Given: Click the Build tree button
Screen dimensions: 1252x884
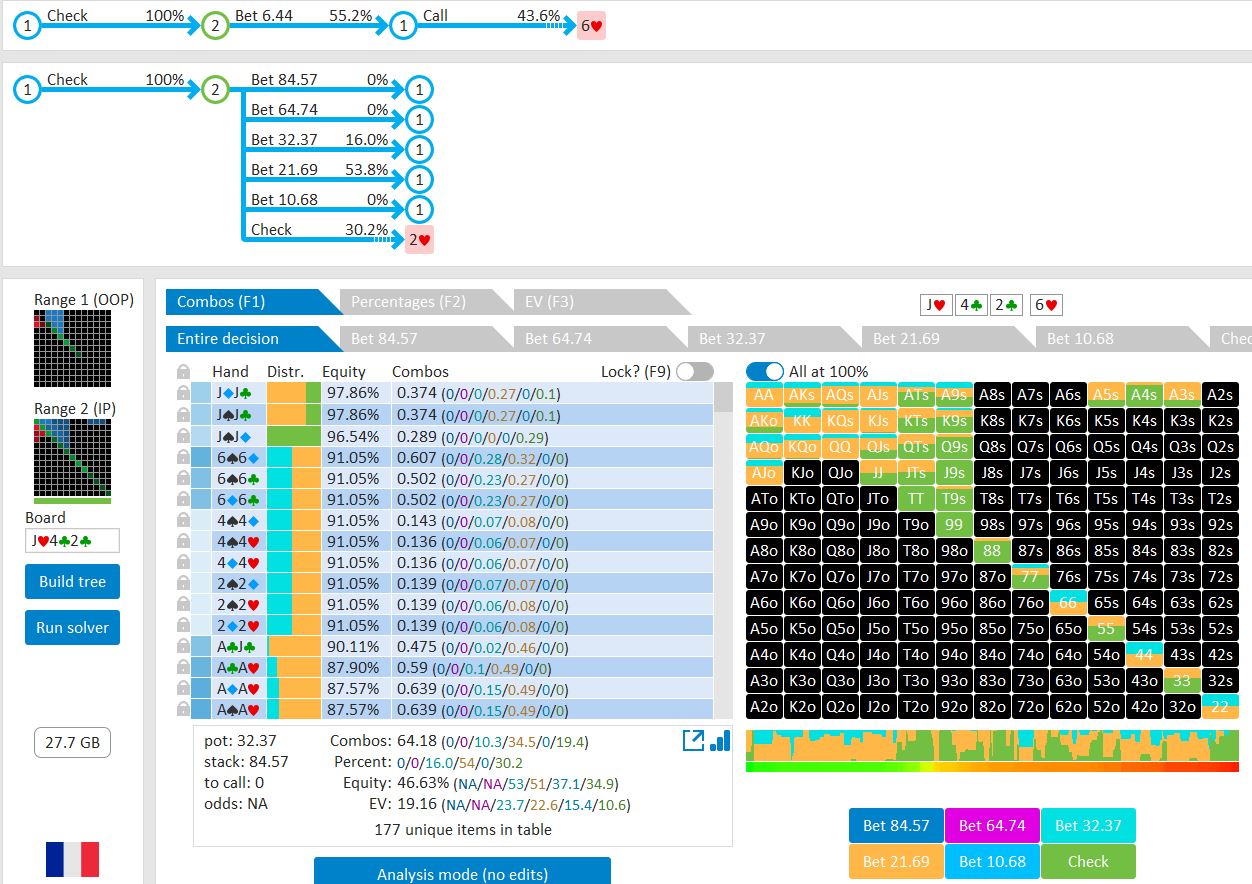Looking at the screenshot, I should click(72, 581).
